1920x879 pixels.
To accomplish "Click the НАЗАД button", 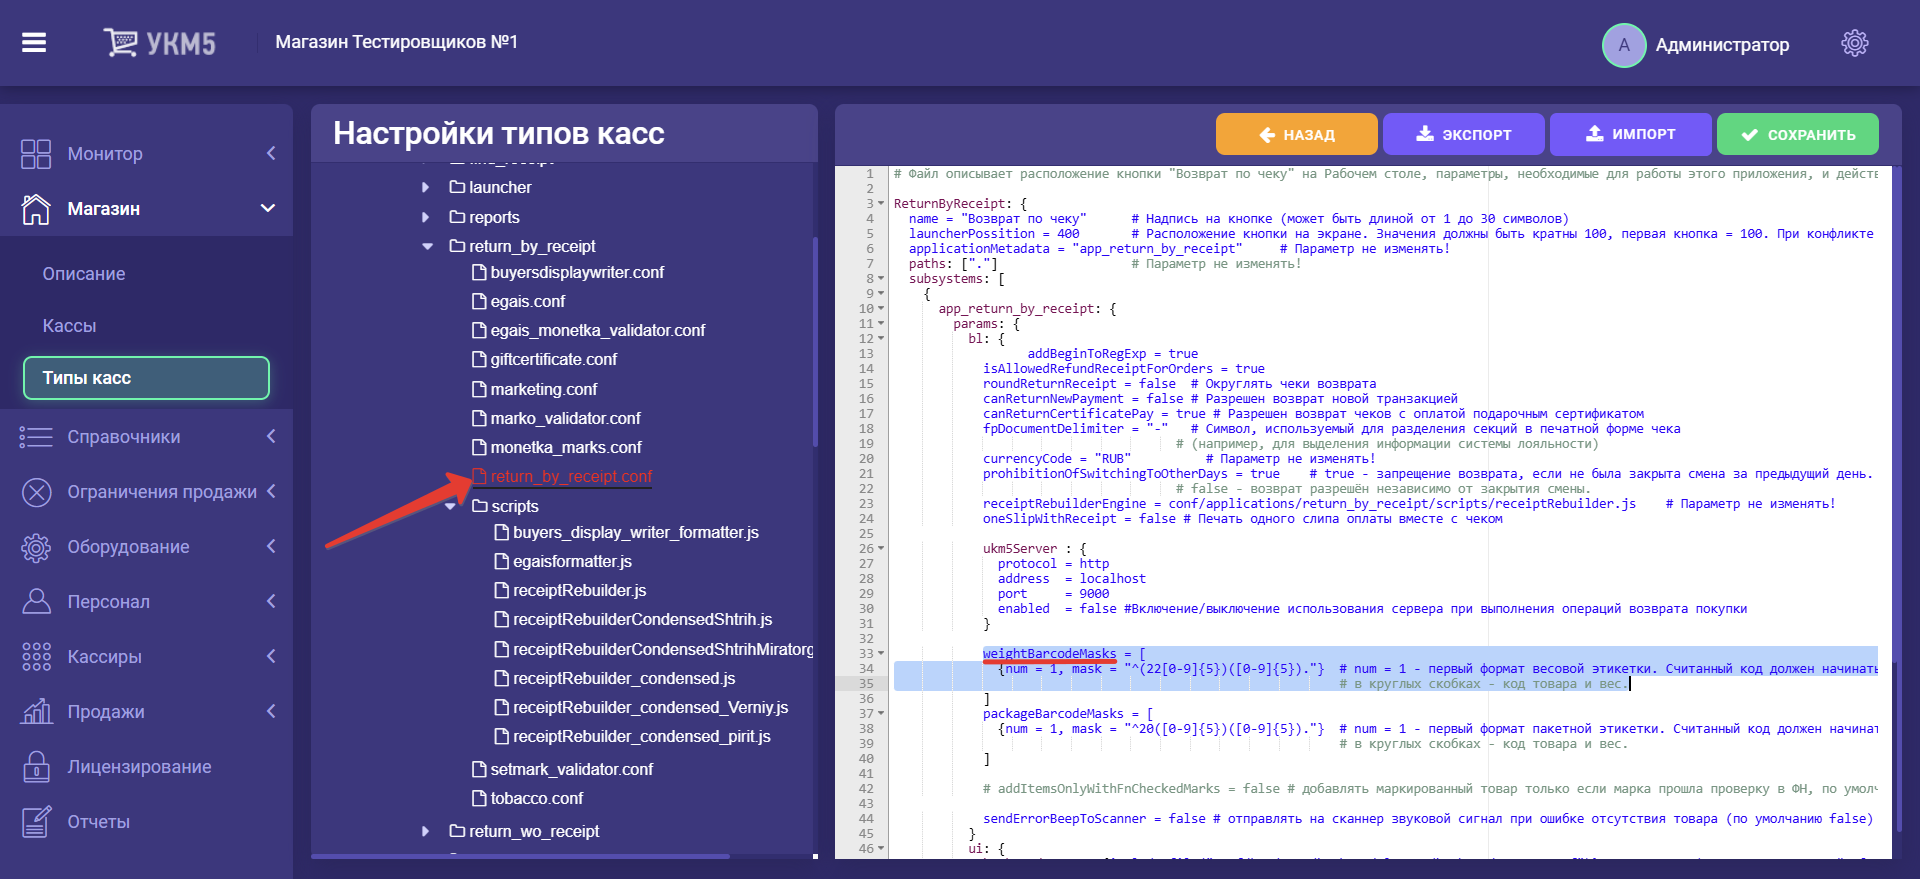I will (x=1297, y=134).
